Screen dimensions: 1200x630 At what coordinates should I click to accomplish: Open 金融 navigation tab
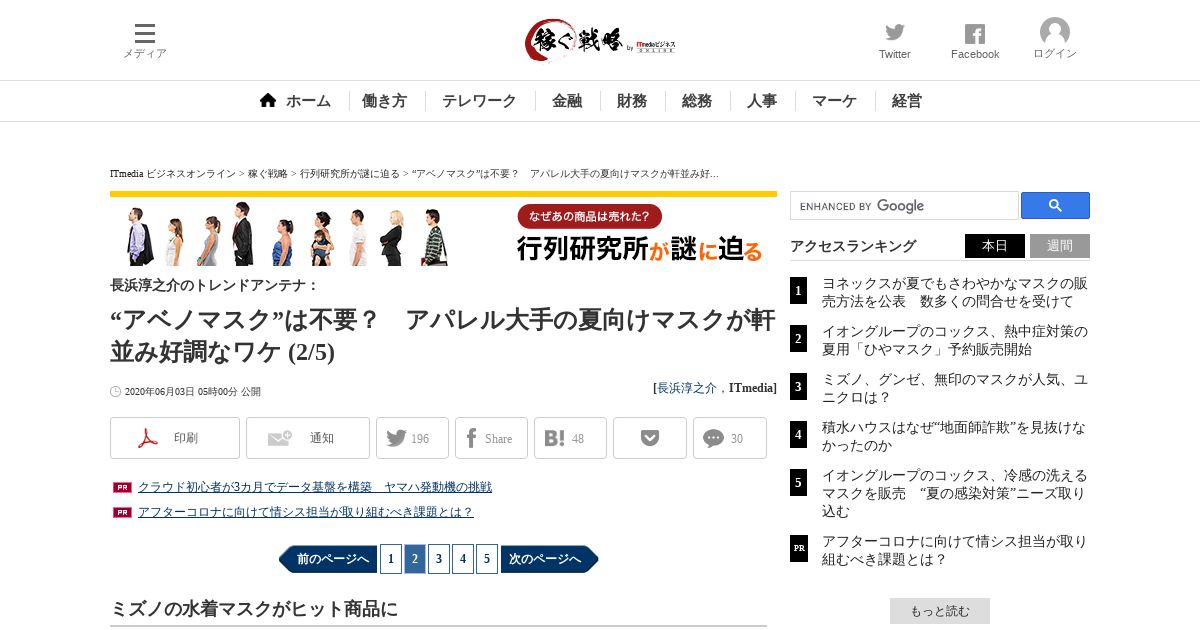coord(567,101)
